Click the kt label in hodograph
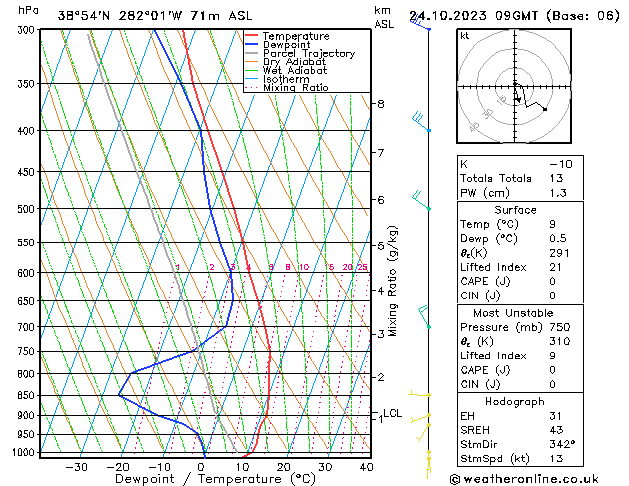The height and width of the screenshot is (486, 629). (x=465, y=36)
